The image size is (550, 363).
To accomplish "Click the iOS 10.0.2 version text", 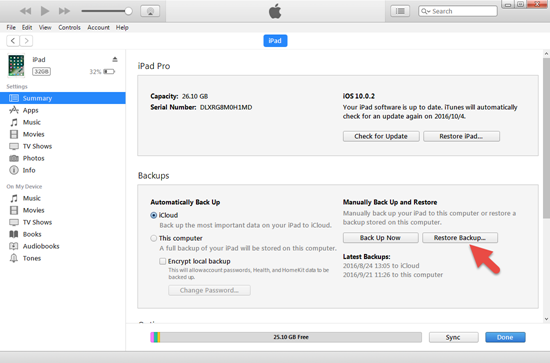I will (358, 96).
